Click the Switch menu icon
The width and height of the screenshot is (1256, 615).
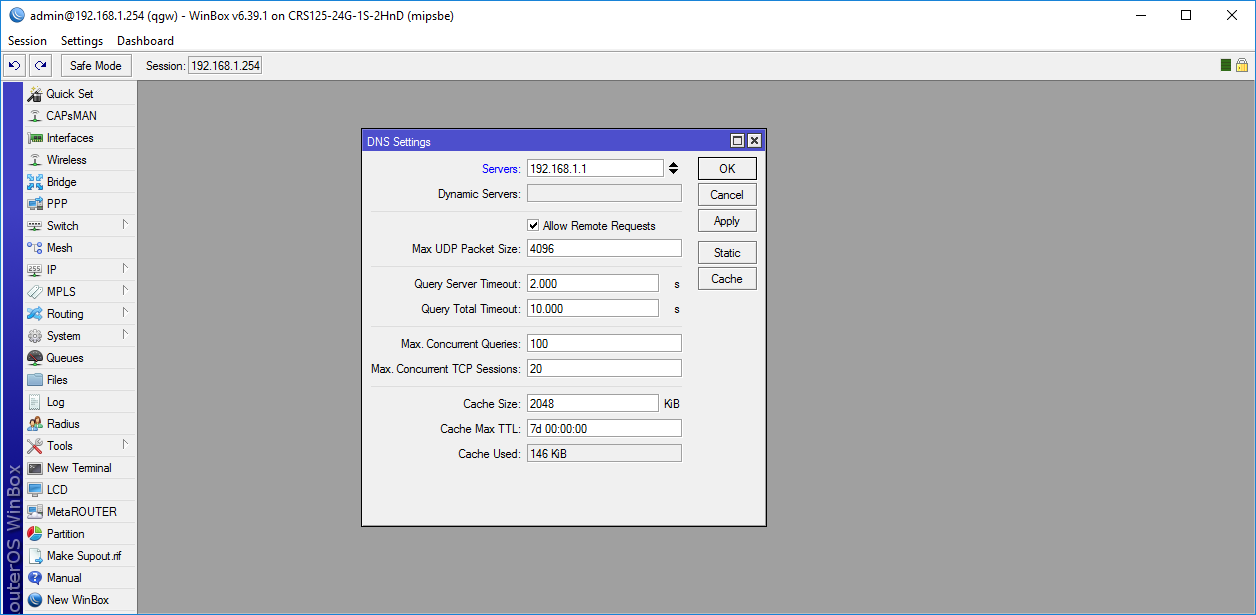(x=35, y=226)
